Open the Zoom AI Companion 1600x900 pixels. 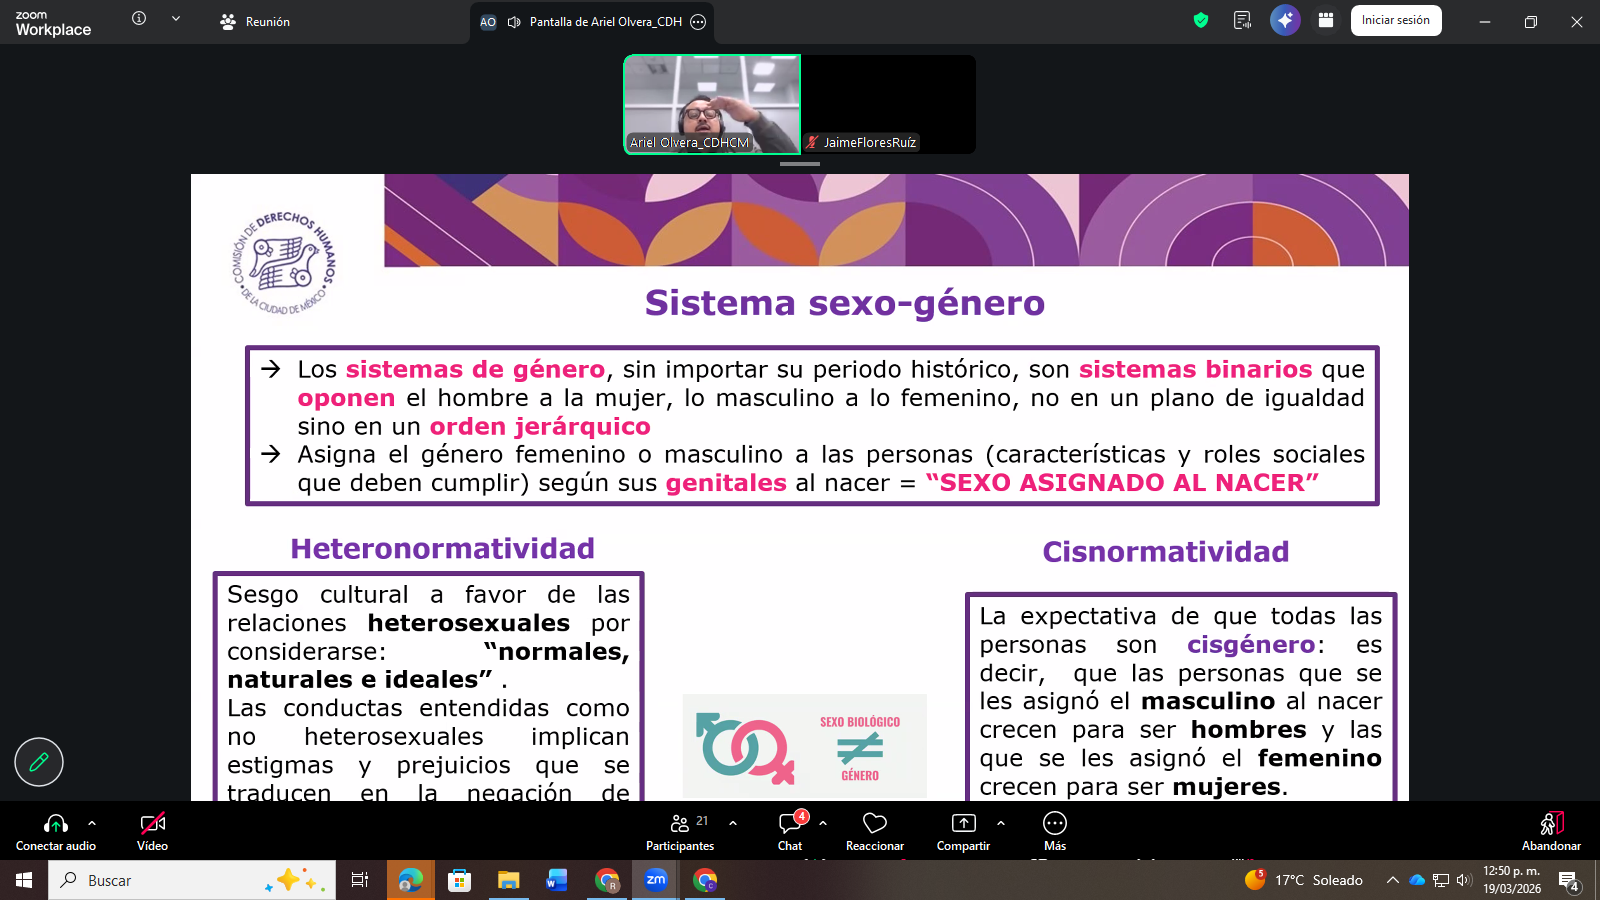tap(1284, 20)
